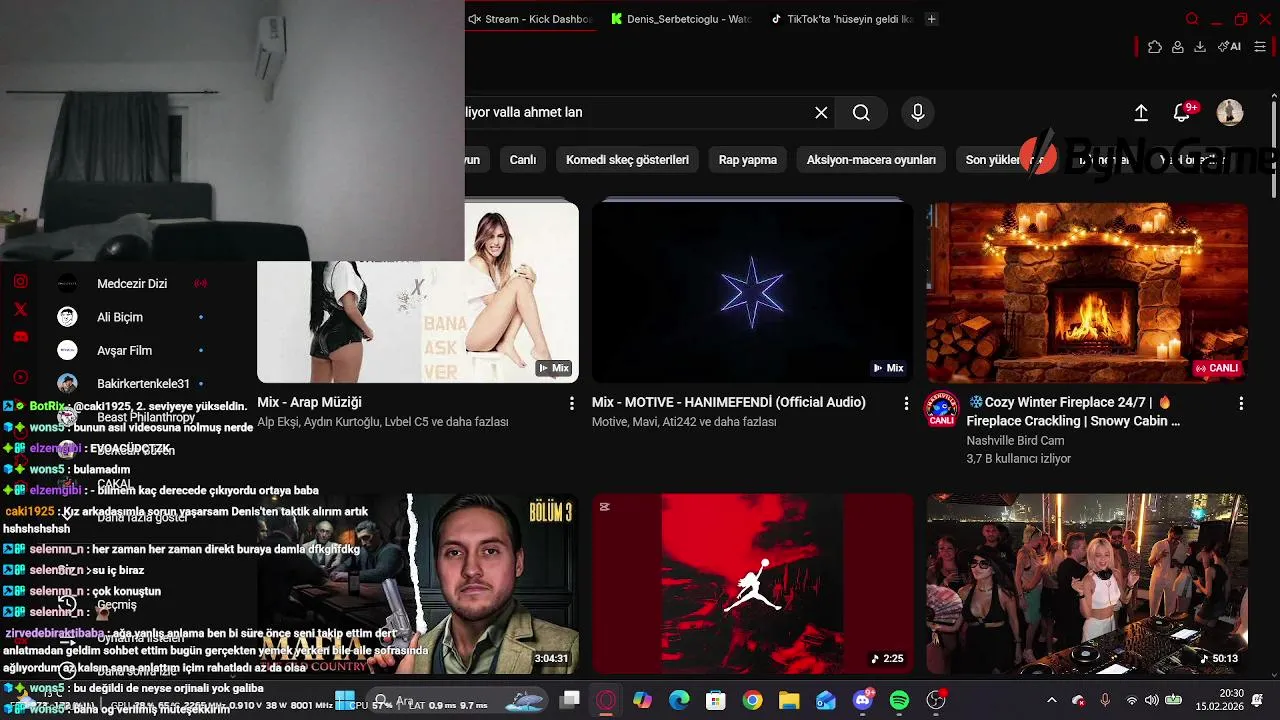Screen dimensions: 1280x720
Task: Open the Bölüm 3 Mafia video thumbnail
Action: (x=418, y=583)
